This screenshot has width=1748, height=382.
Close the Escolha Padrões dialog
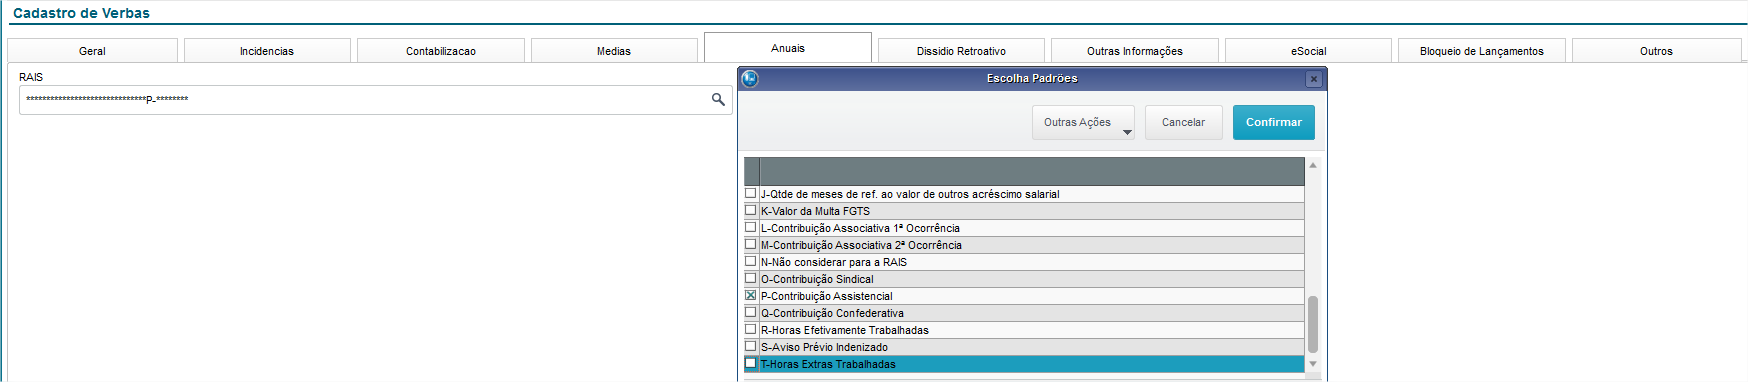pos(1314,79)
